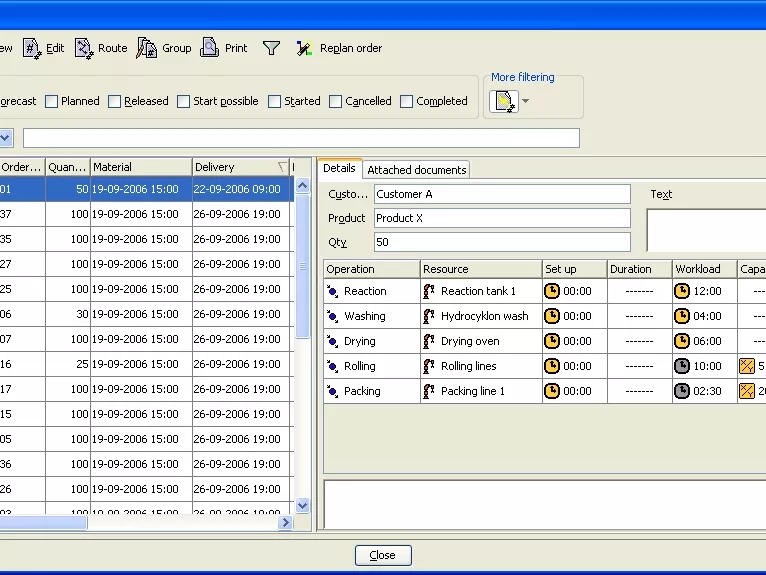
Task: Open the Attached documents tab
Action: pos(417,170)
